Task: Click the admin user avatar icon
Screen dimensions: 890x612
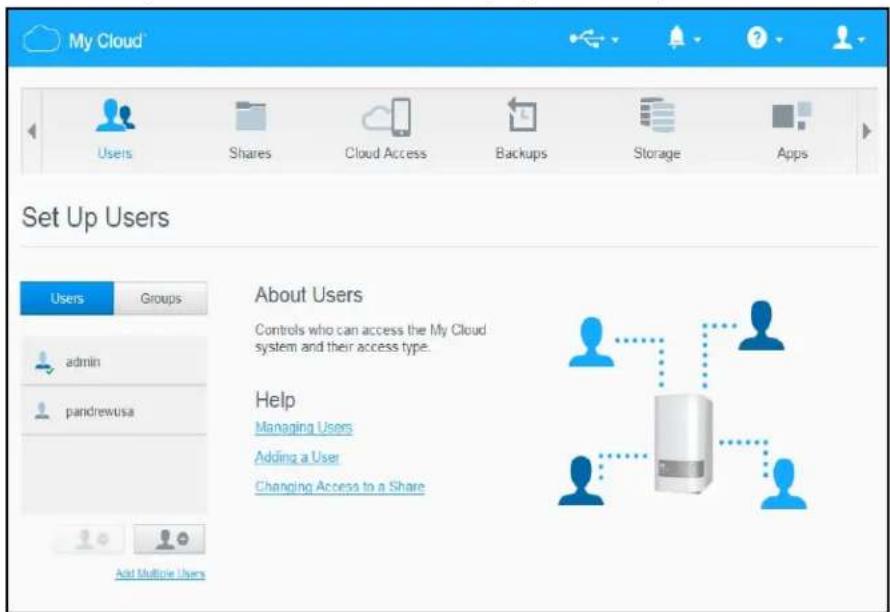Action: pyautogui.click(x=43, y=362)
